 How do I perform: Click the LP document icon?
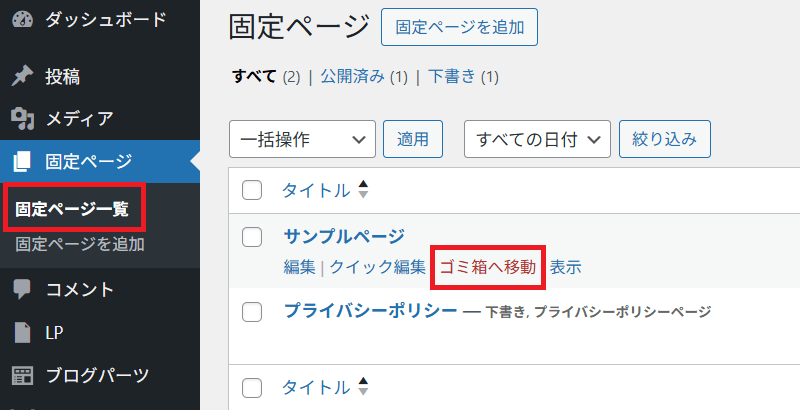click(x=22, y=332)
